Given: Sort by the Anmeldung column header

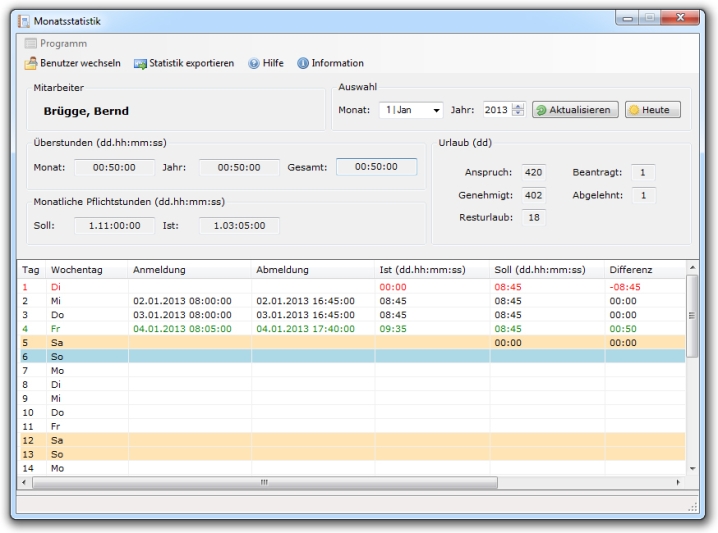Looking at the screenshot, I should click(x=189, y=270).
